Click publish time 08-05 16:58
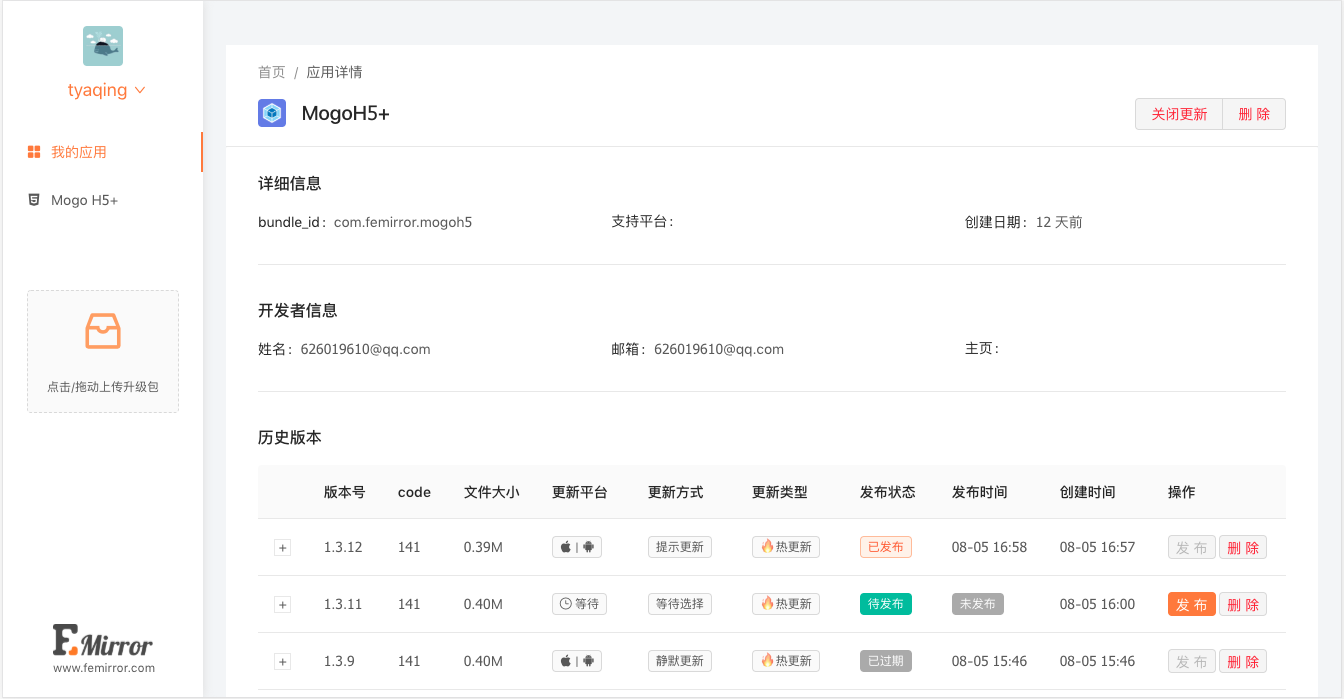This screenshot has height=699, width=1344. pyautogui.click(x=990, y=547)
